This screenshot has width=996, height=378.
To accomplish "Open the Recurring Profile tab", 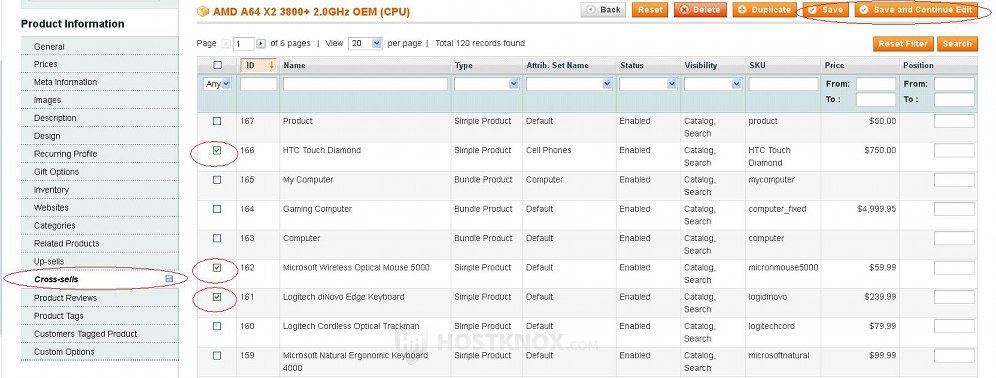I will click(x=100, y=154).
